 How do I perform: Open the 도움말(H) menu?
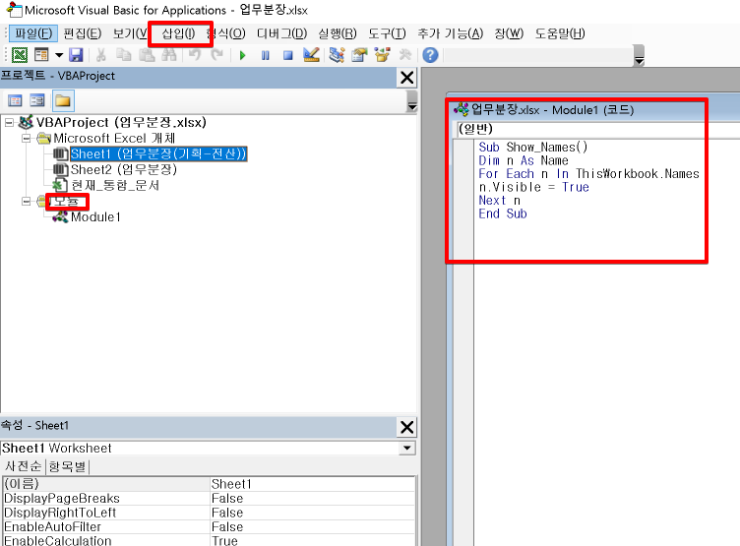pos(560,34)
